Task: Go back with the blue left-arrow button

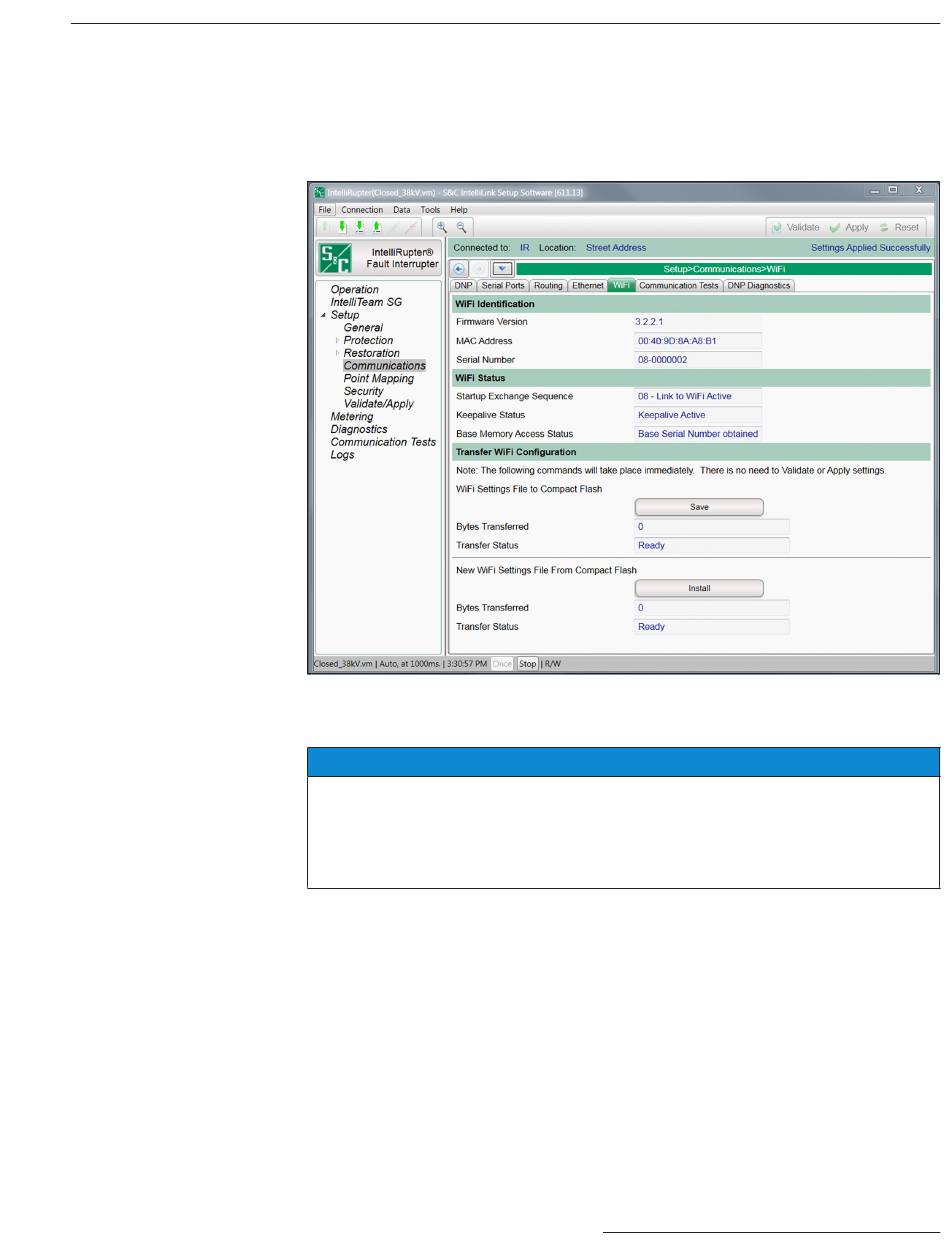Action: click(459, 269)
